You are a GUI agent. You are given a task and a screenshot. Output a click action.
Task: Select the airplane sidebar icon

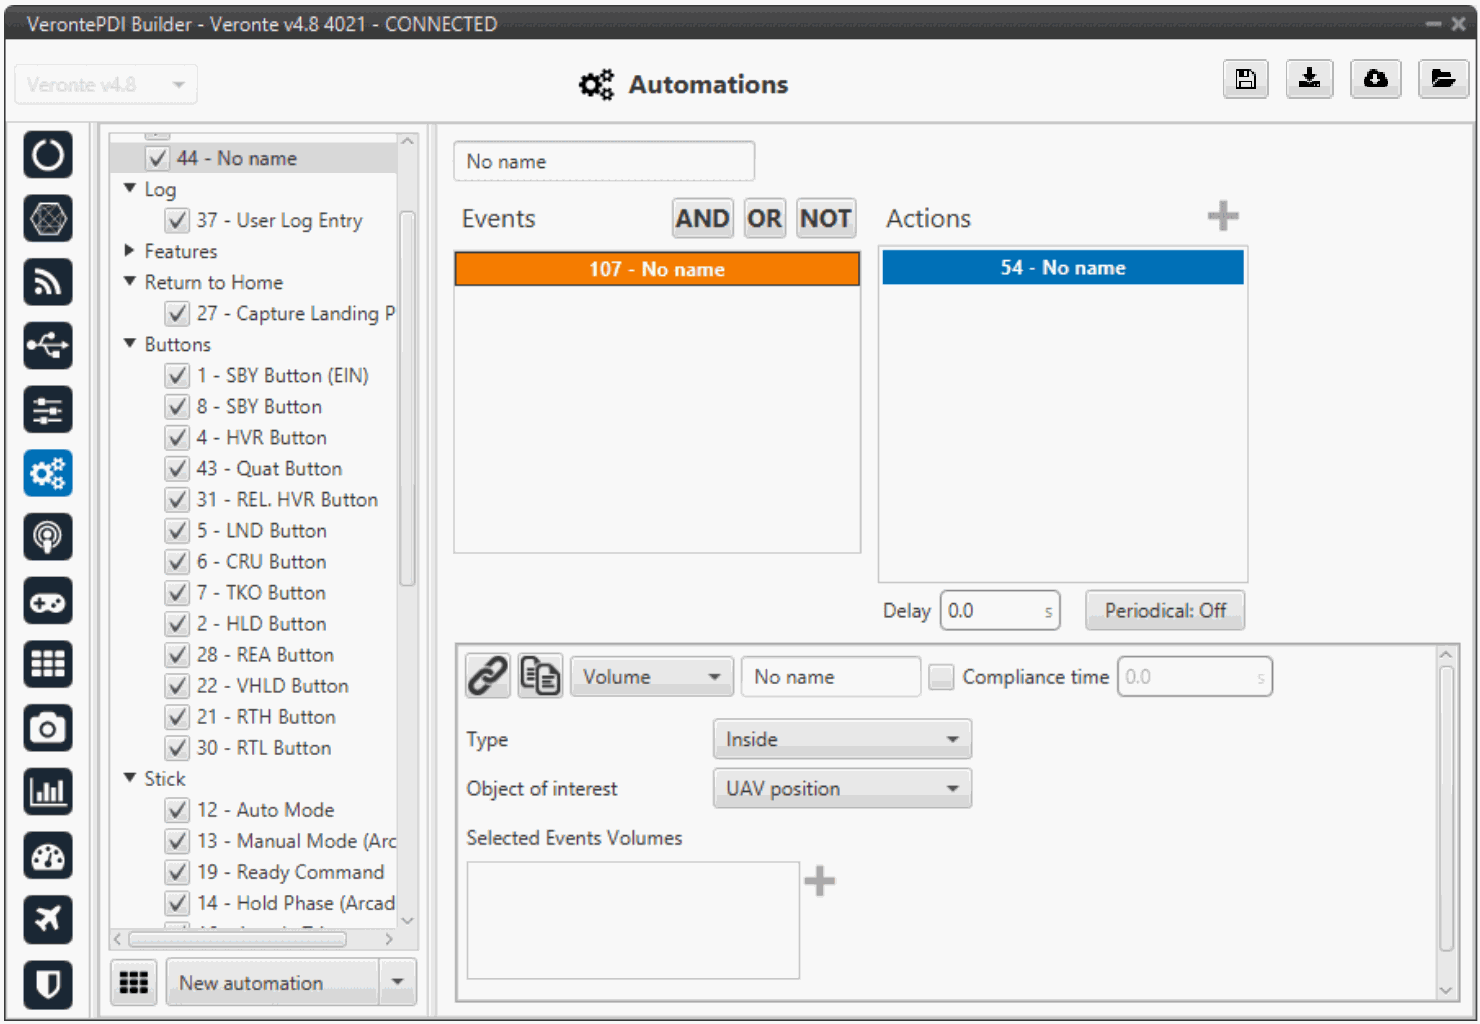point(48,919)
